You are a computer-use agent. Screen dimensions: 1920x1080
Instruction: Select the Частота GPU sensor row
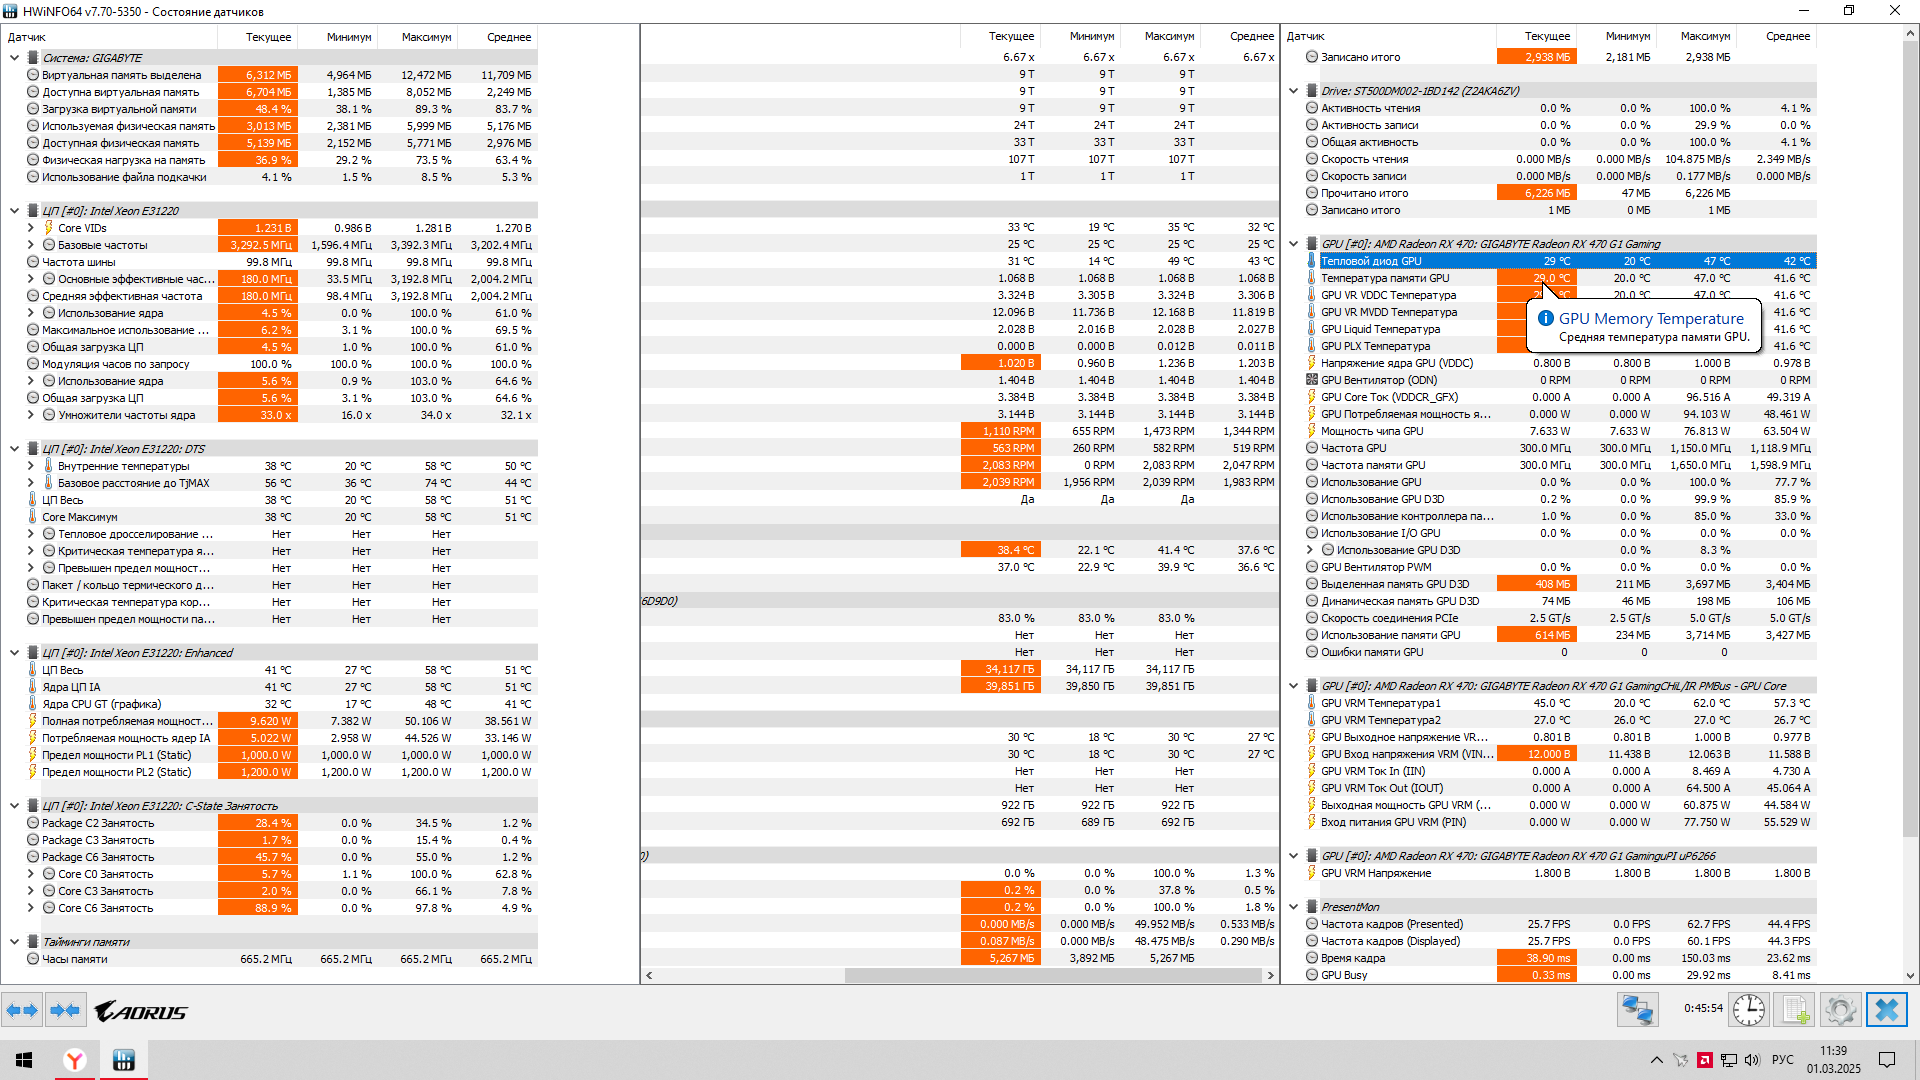tap(1353, 448)
